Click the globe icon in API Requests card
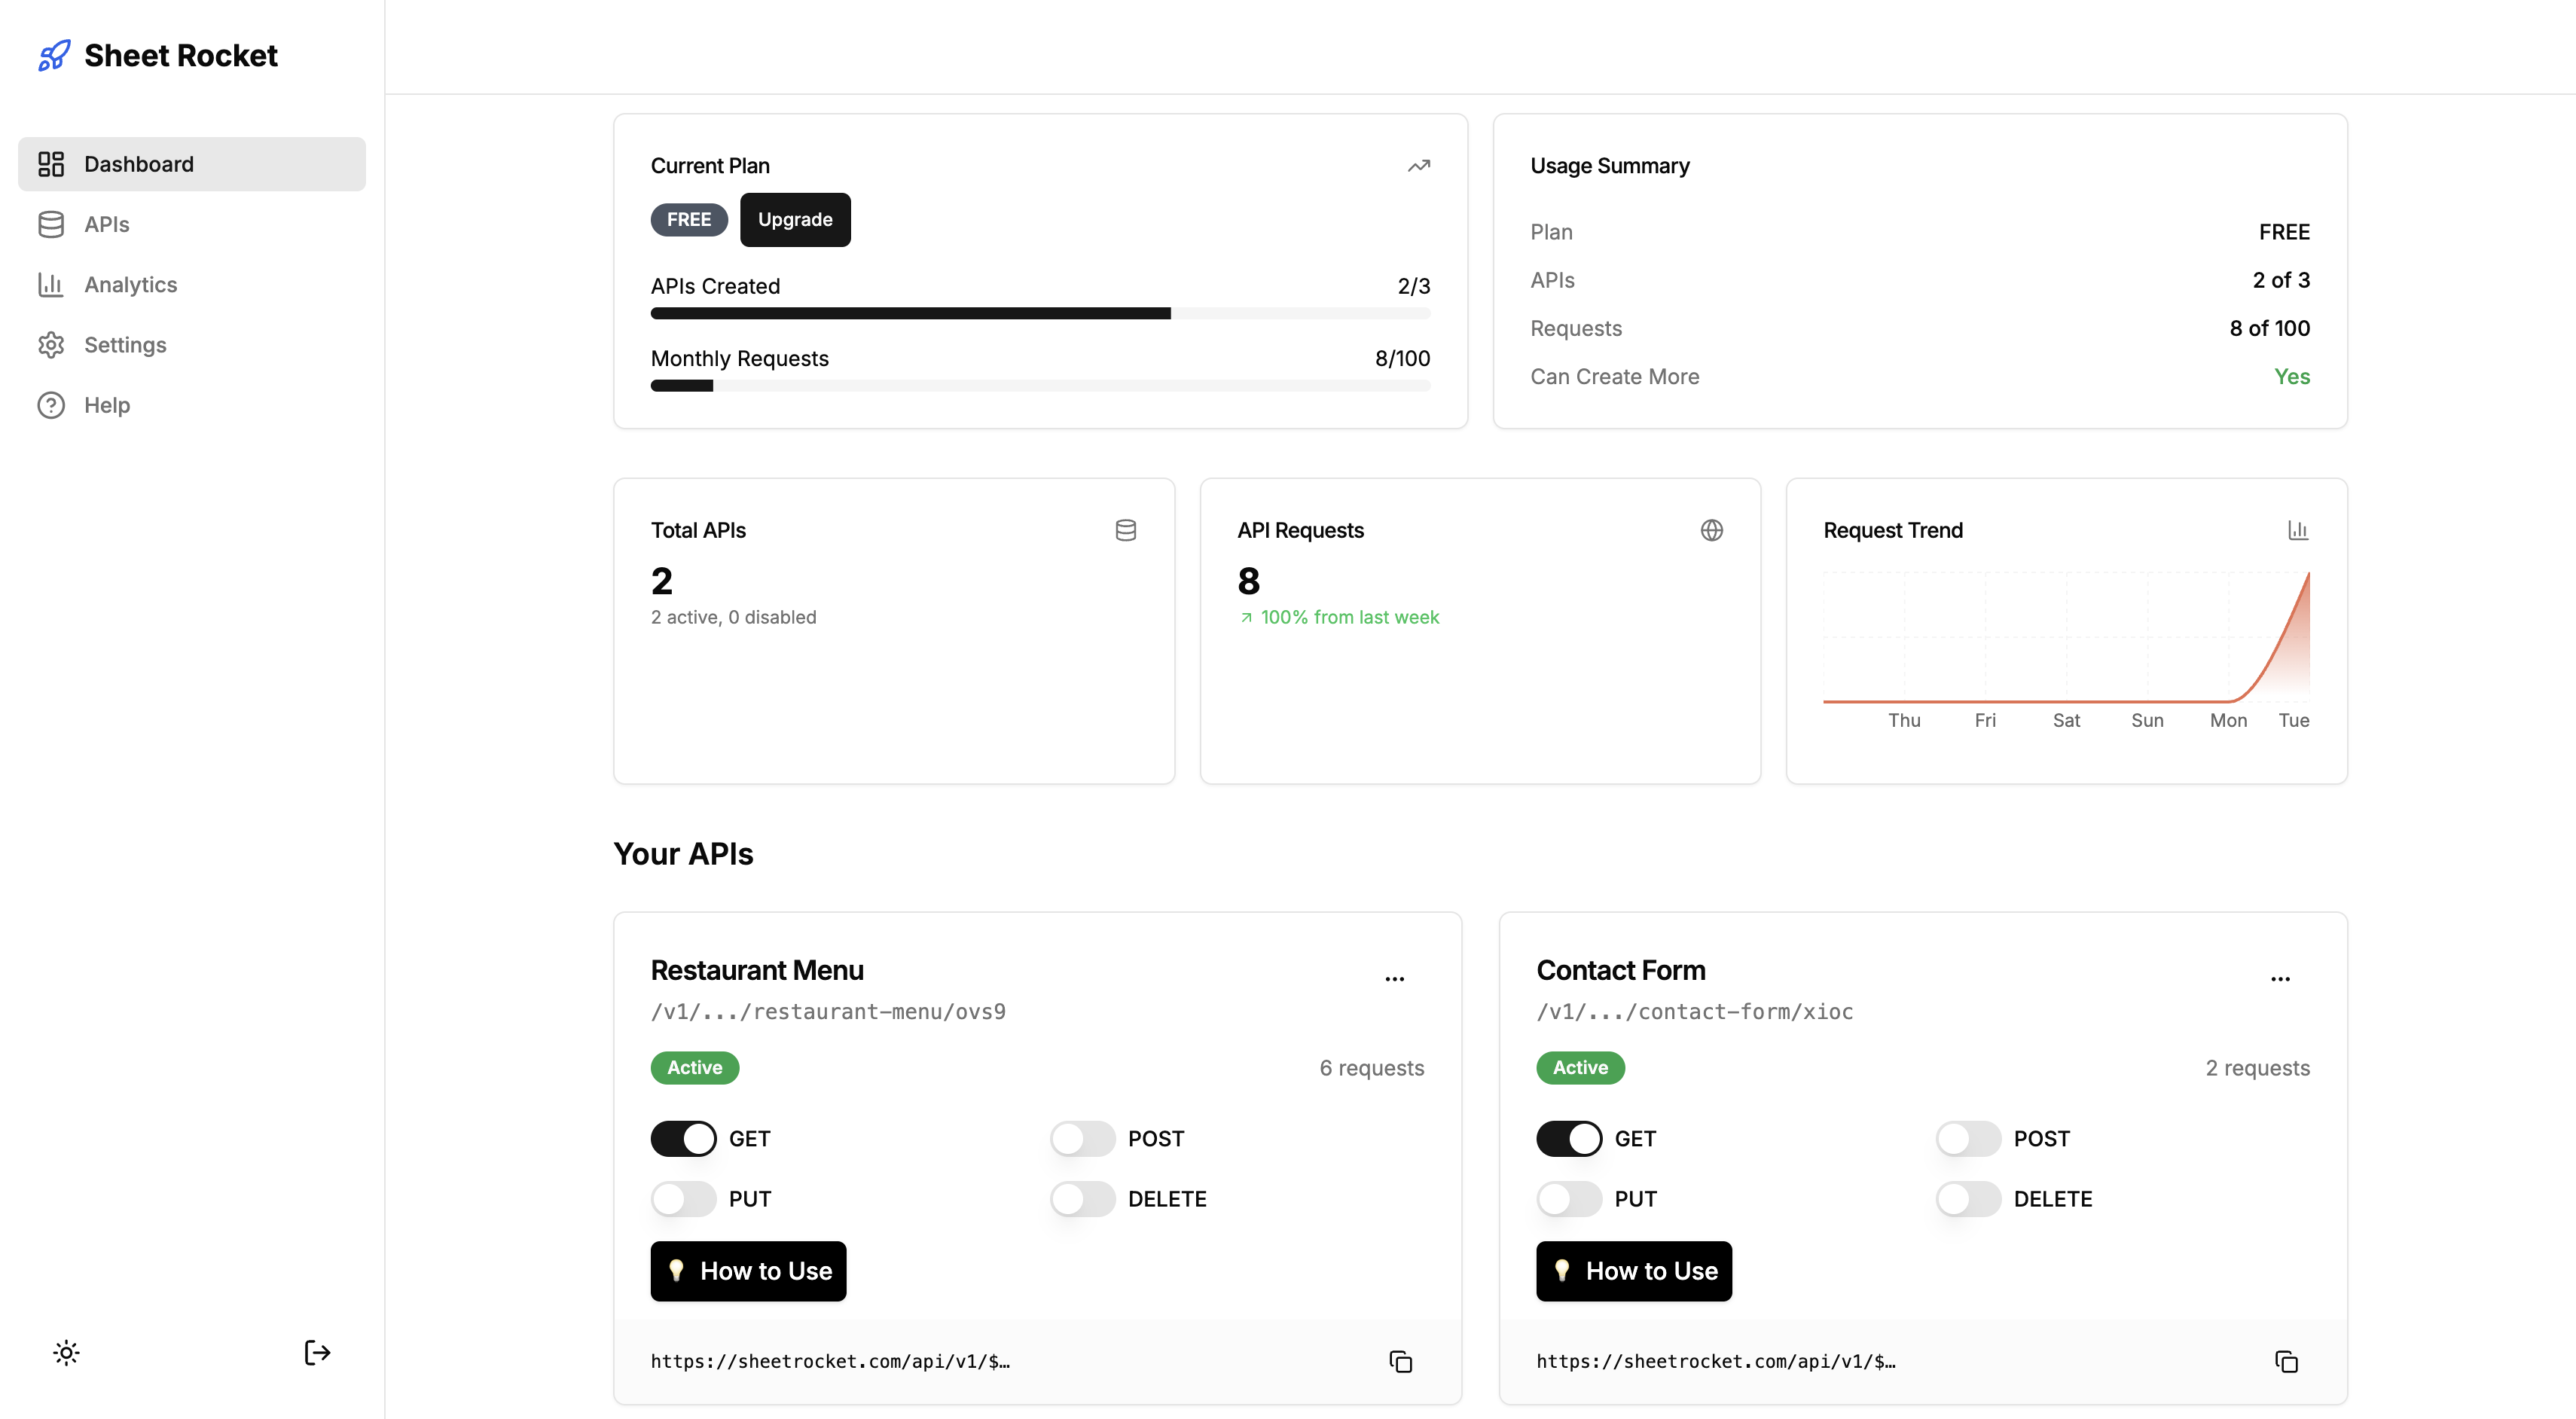The height and width of the screenshot is (1419, 2576). click(x=1711, y=530)
